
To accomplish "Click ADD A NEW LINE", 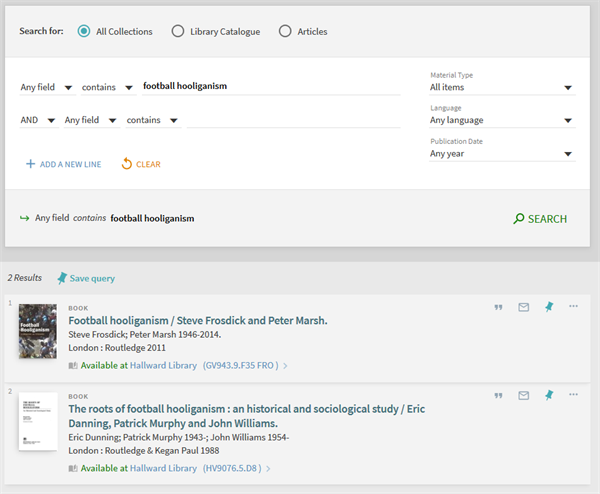I will pyautogui.click(x=63, y=164).
